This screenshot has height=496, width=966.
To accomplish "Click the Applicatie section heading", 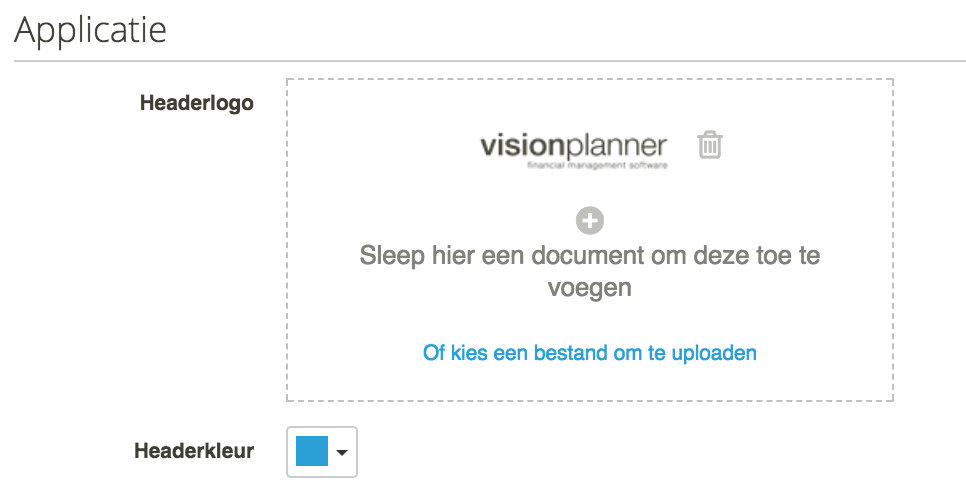I will 90,30.
